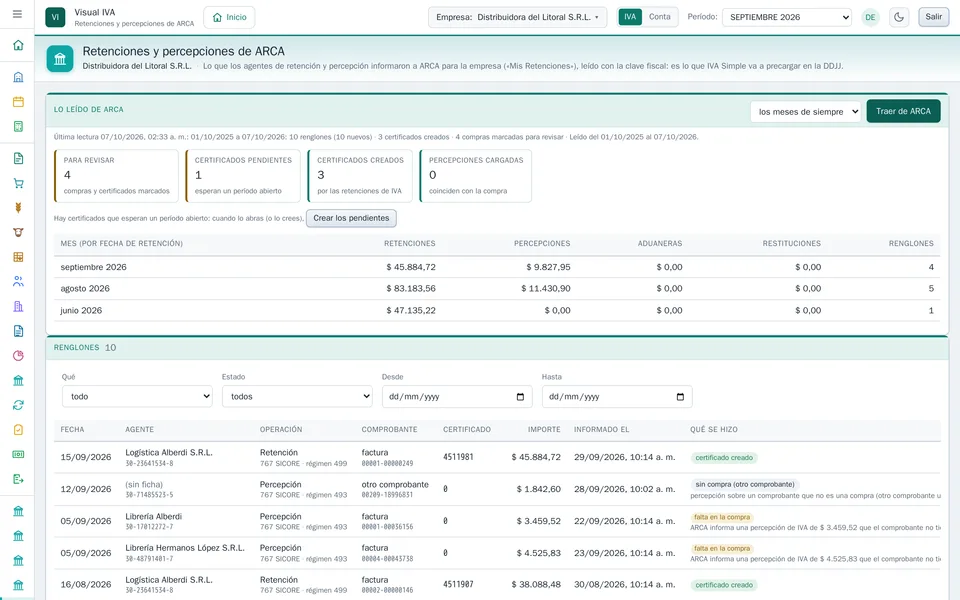Select the Para Revisar summary card
This screenshot has width=960, height=600.
pyautogui.click(x=116, y=176)
